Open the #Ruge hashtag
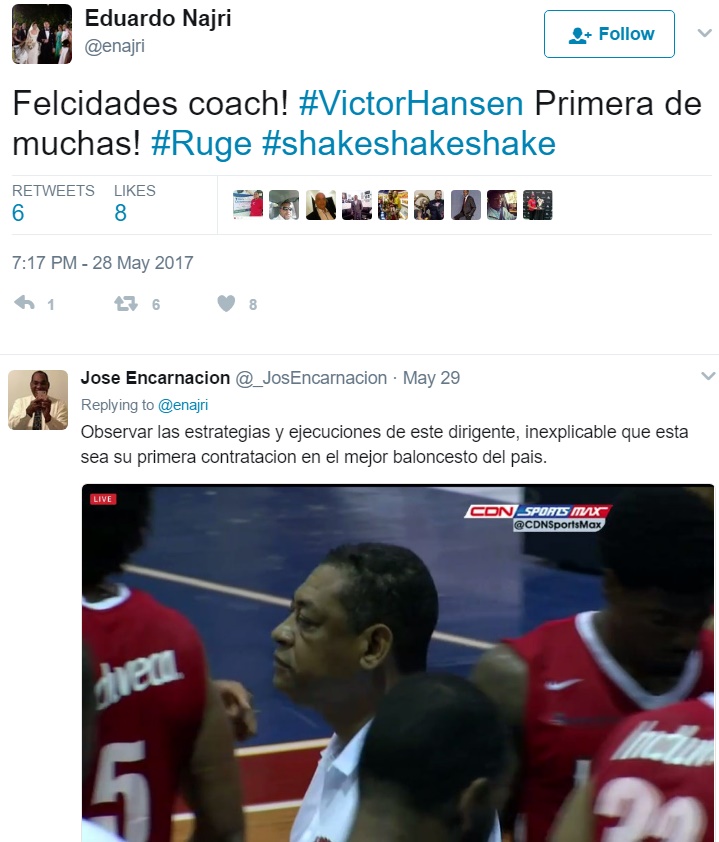 tap(201, 144)
